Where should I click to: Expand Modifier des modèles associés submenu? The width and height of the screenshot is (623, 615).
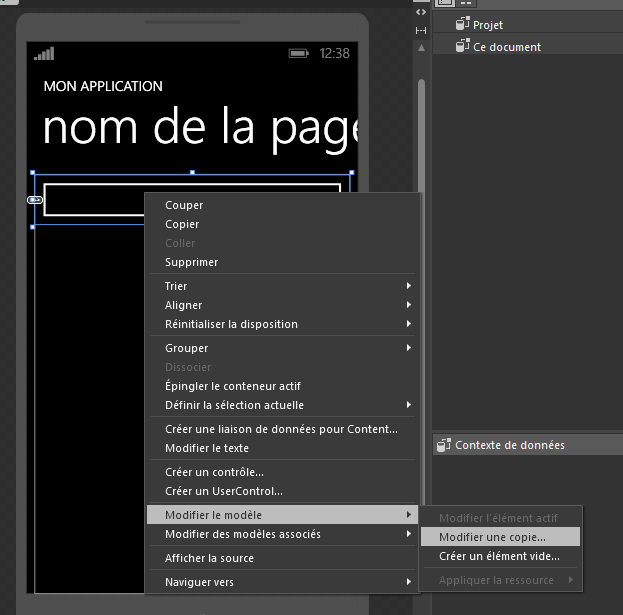pos(283,534)
